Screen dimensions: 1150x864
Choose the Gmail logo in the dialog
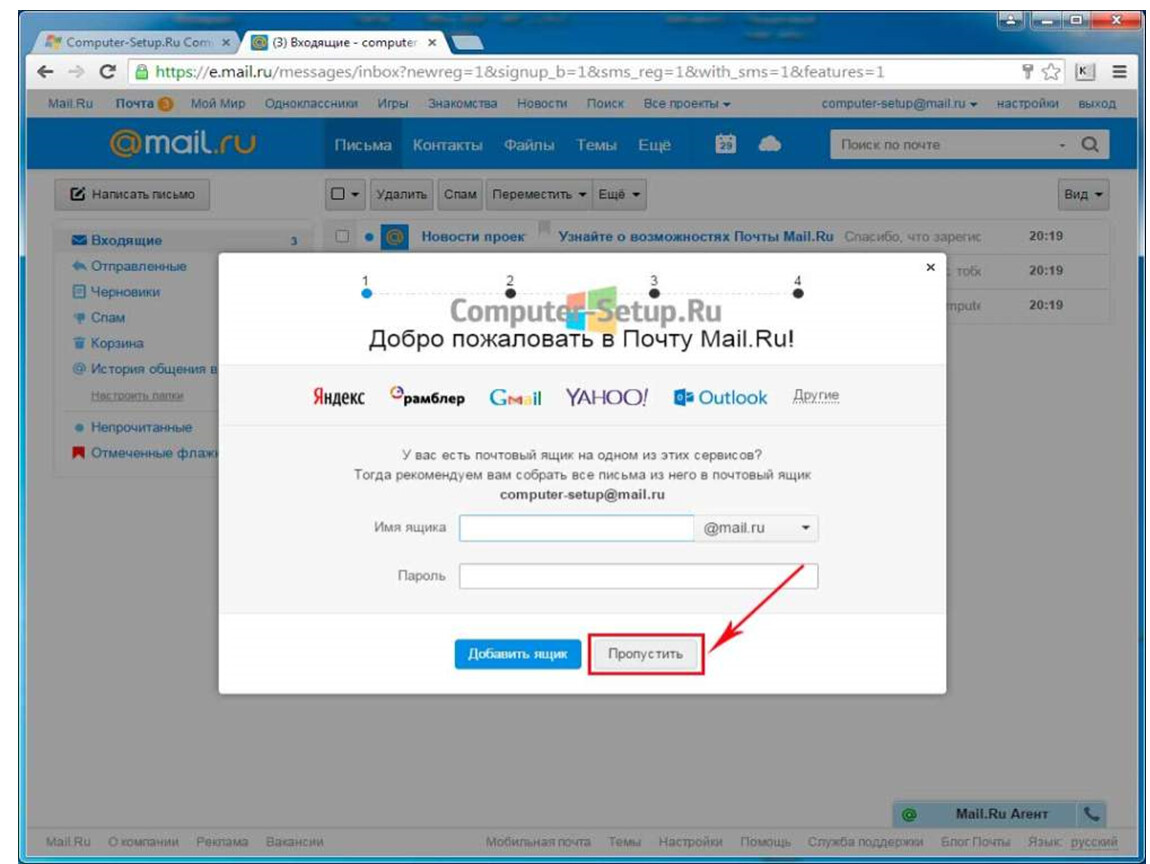515,398
